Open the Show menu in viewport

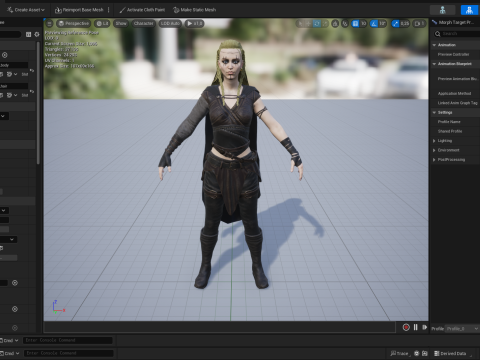tap(121, 24)
